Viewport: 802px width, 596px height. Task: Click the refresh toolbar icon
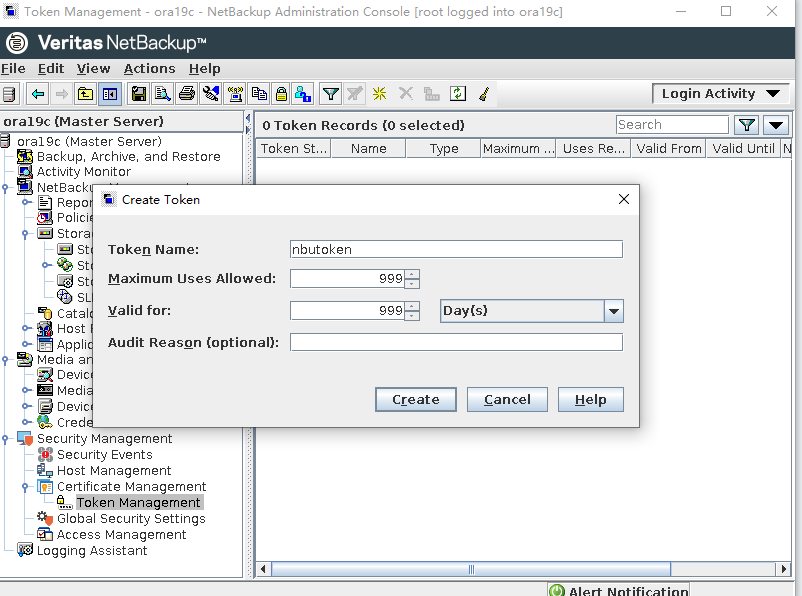coord(457,93)
